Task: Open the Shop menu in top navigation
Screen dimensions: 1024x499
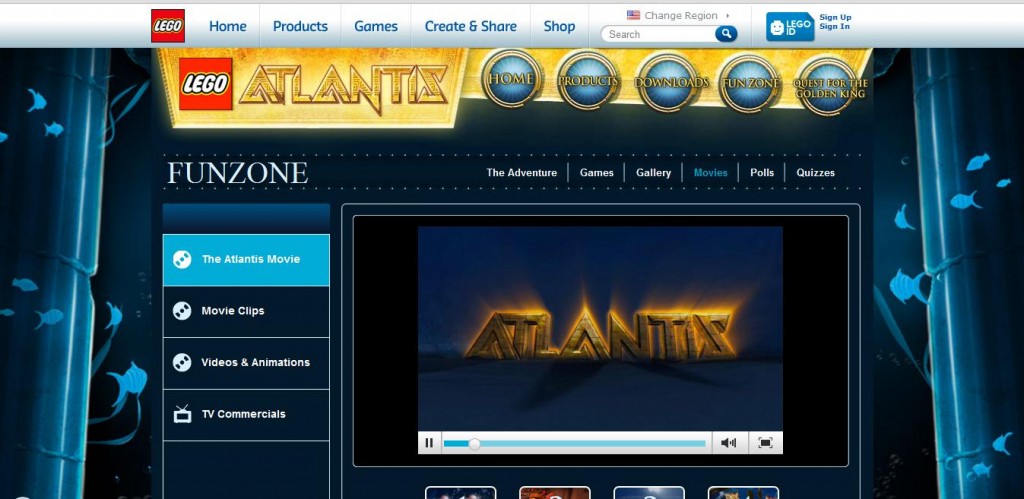Action: pos(559,26)
